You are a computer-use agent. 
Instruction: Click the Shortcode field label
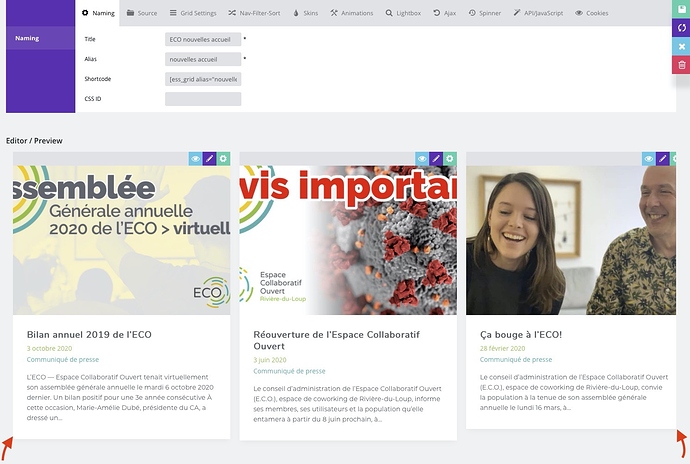[x=98, y=79]
